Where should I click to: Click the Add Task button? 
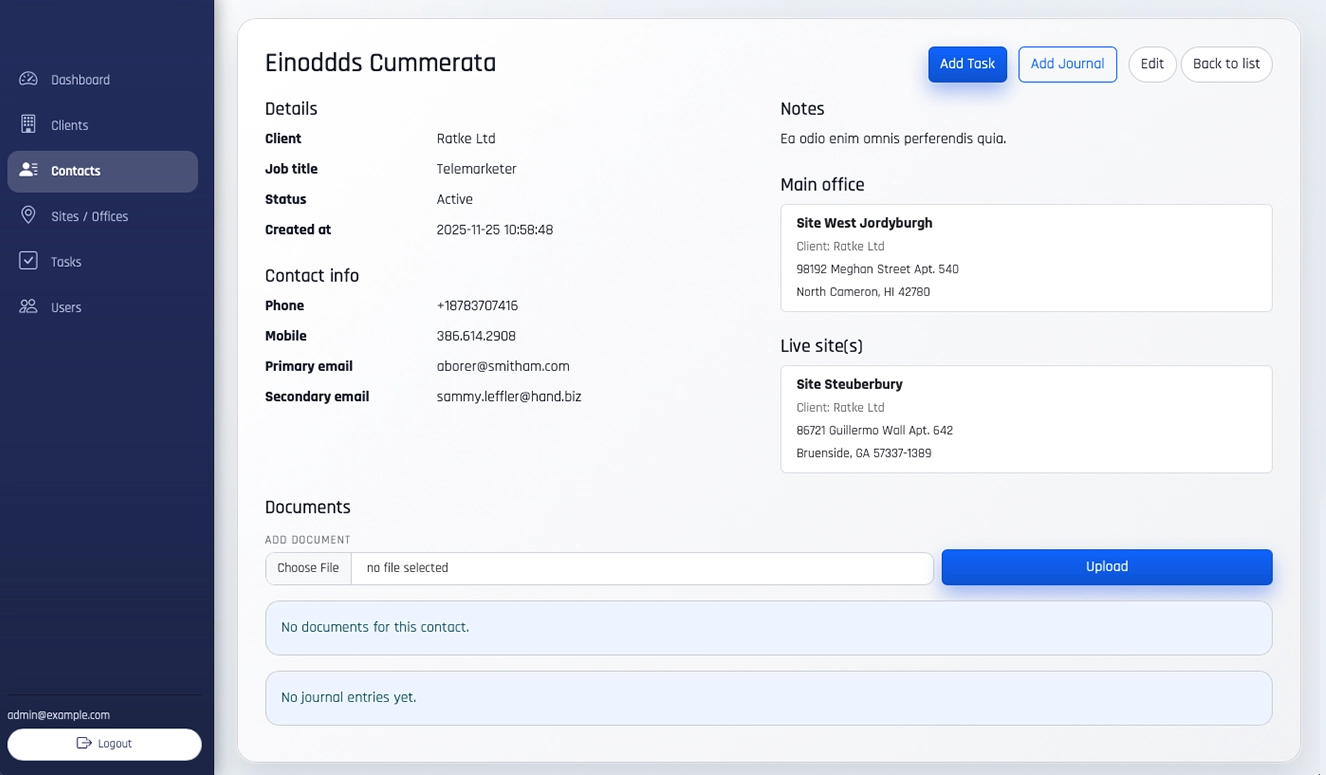tap(966, 63)
